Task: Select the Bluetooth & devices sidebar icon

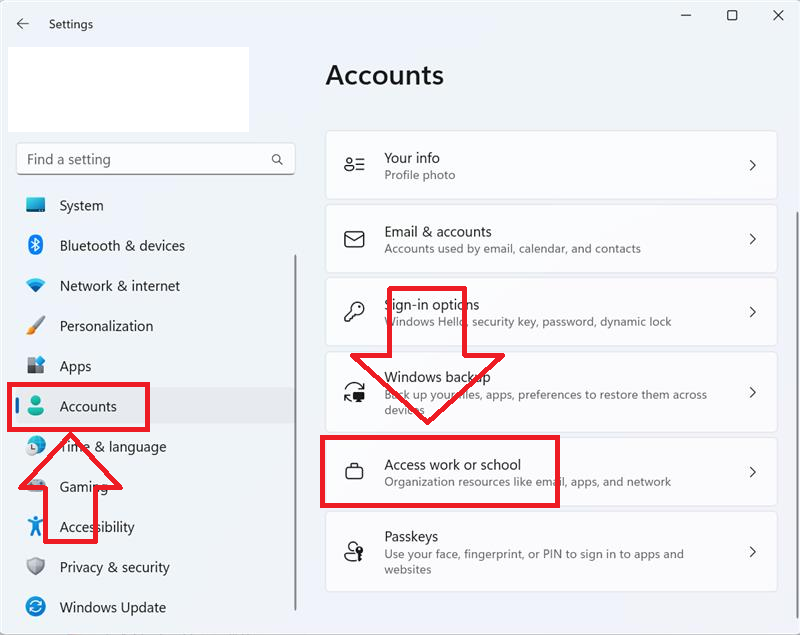Action: tap(33, 245)
